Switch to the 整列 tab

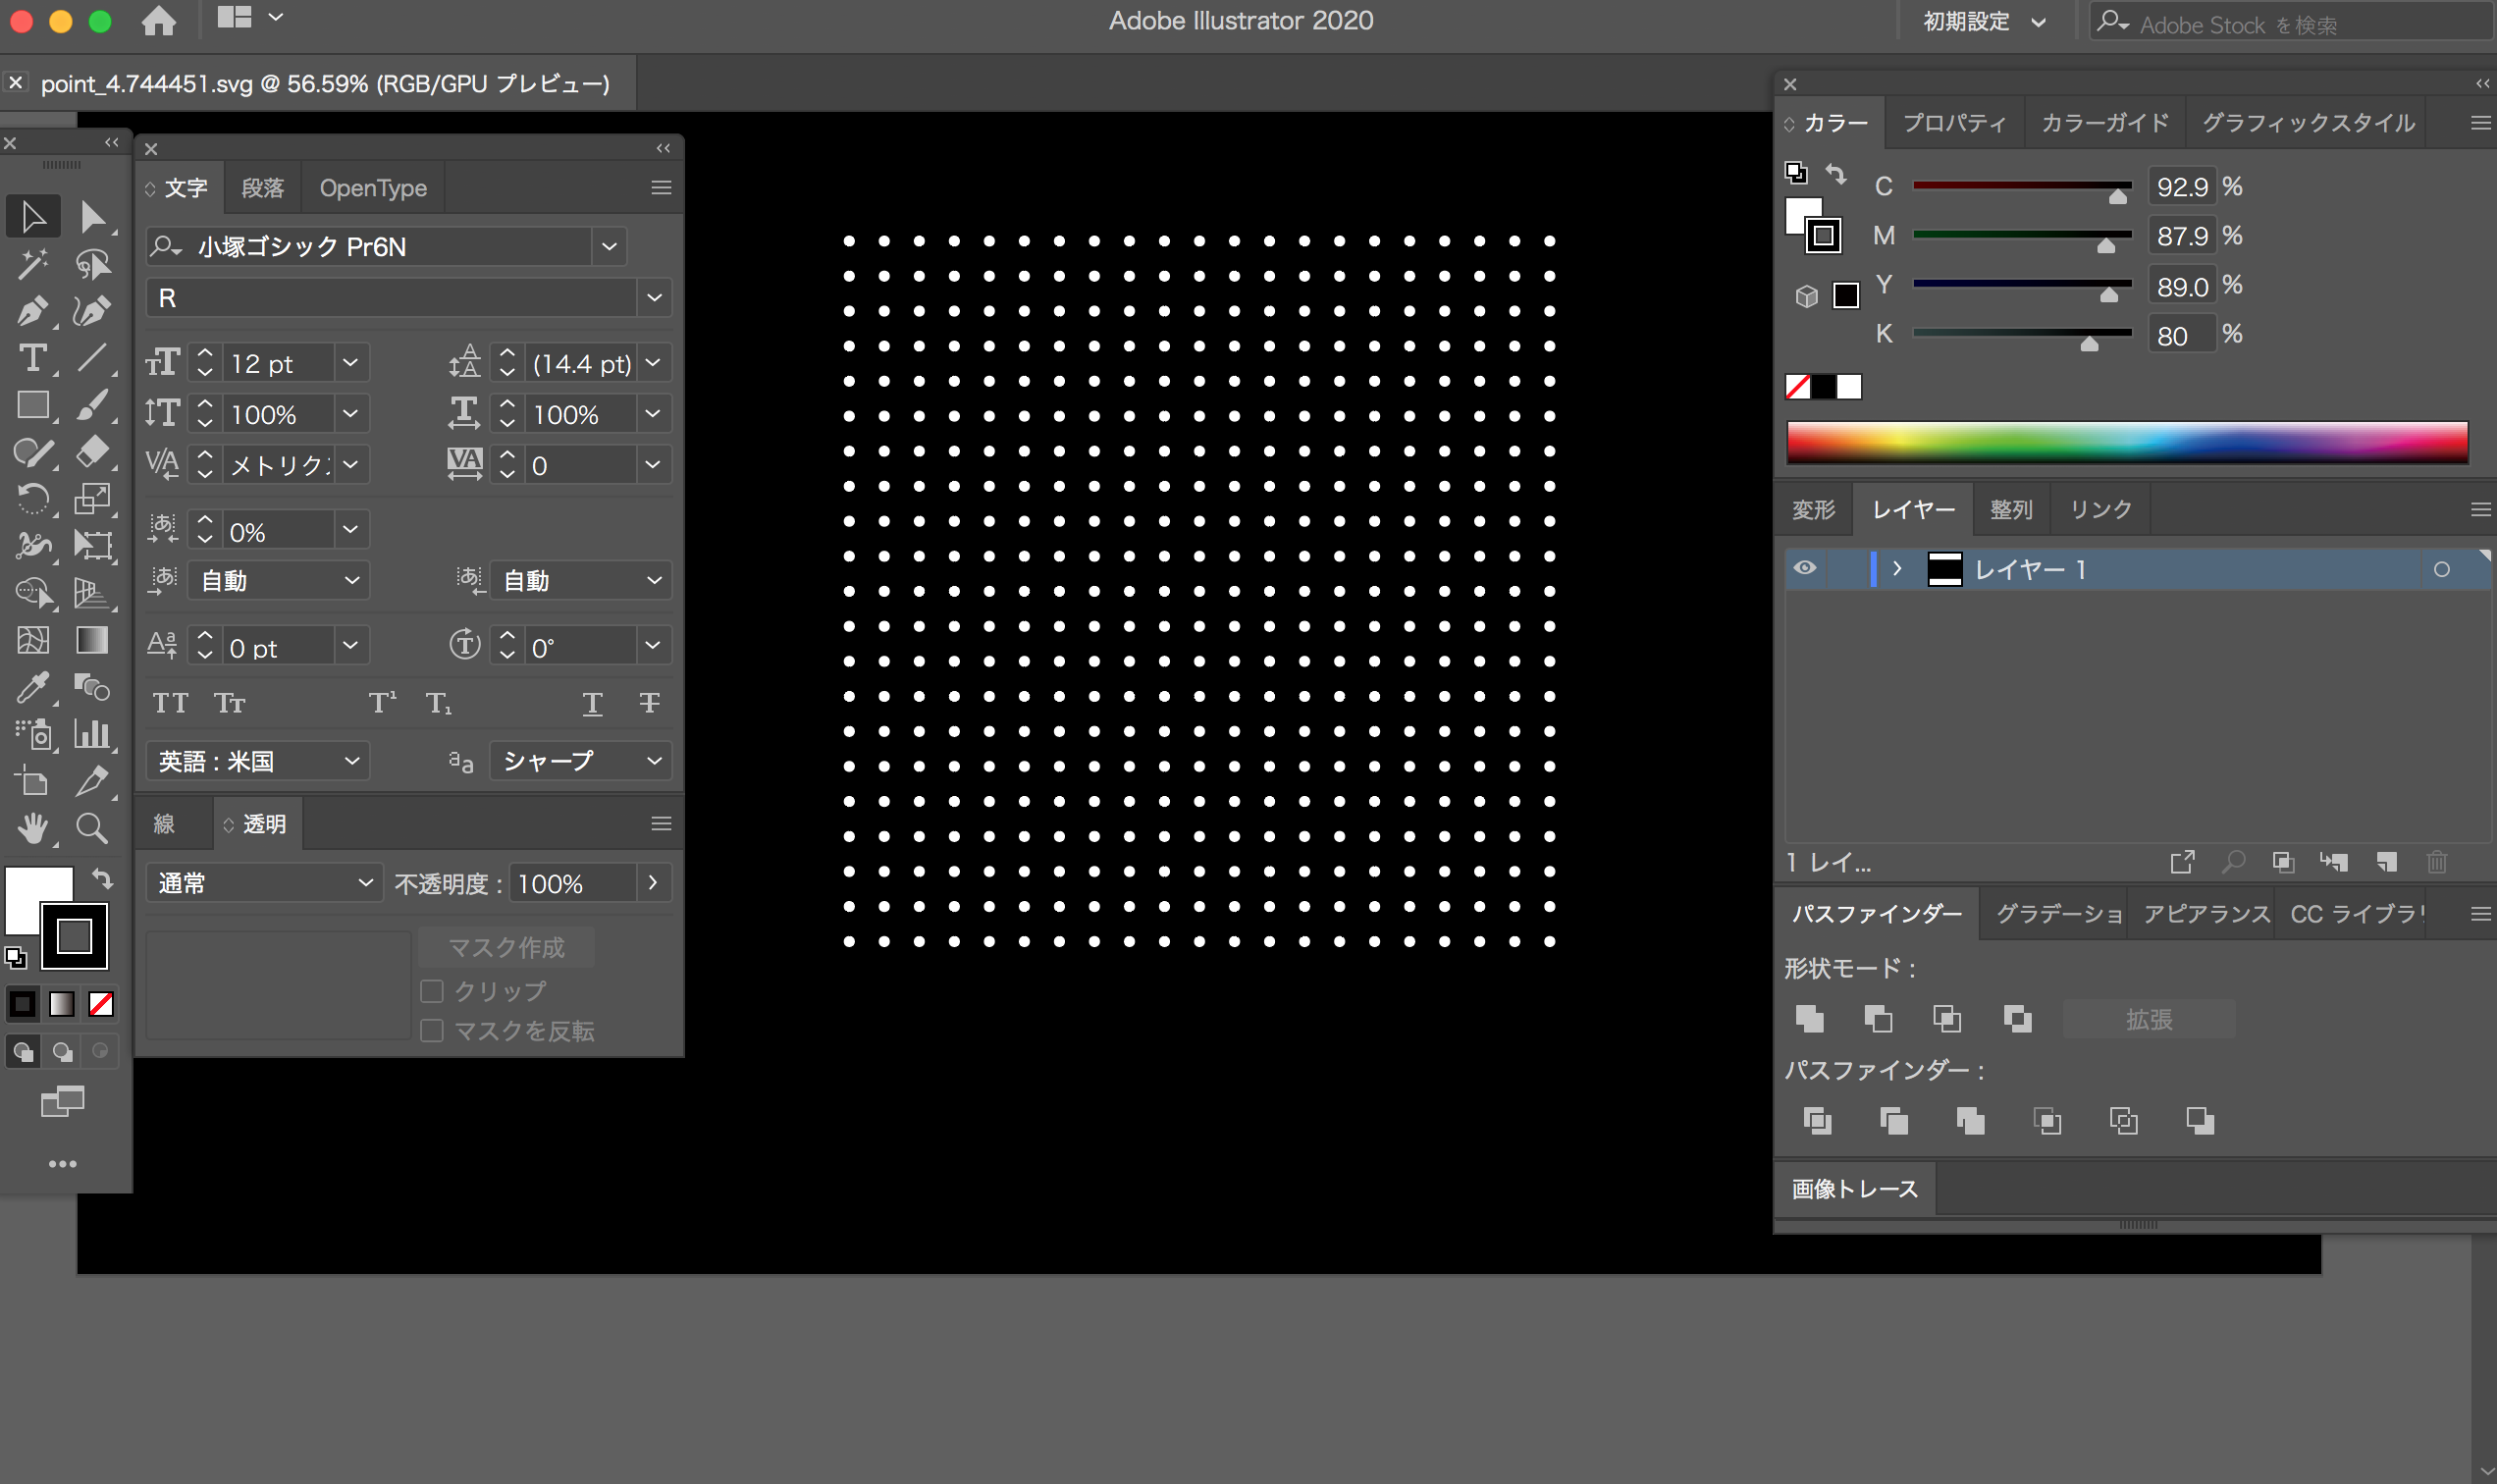tap(2011, 510)
